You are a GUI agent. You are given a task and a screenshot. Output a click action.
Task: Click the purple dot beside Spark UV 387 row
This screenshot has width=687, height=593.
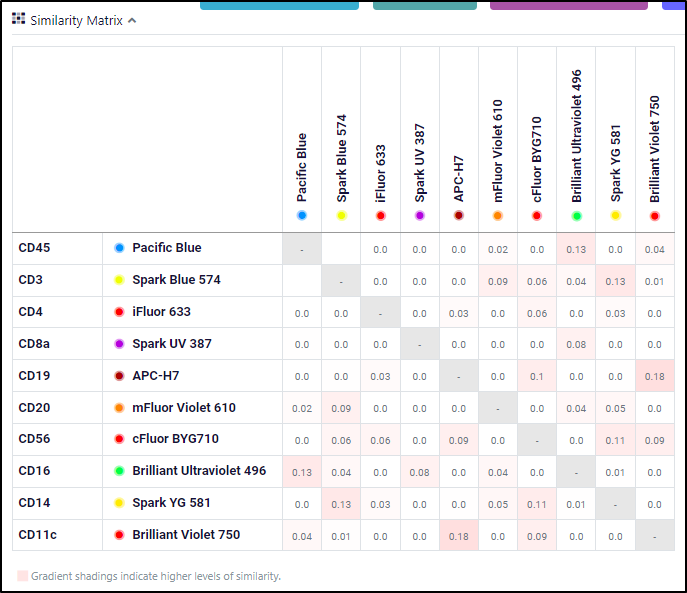click(119, 344)
